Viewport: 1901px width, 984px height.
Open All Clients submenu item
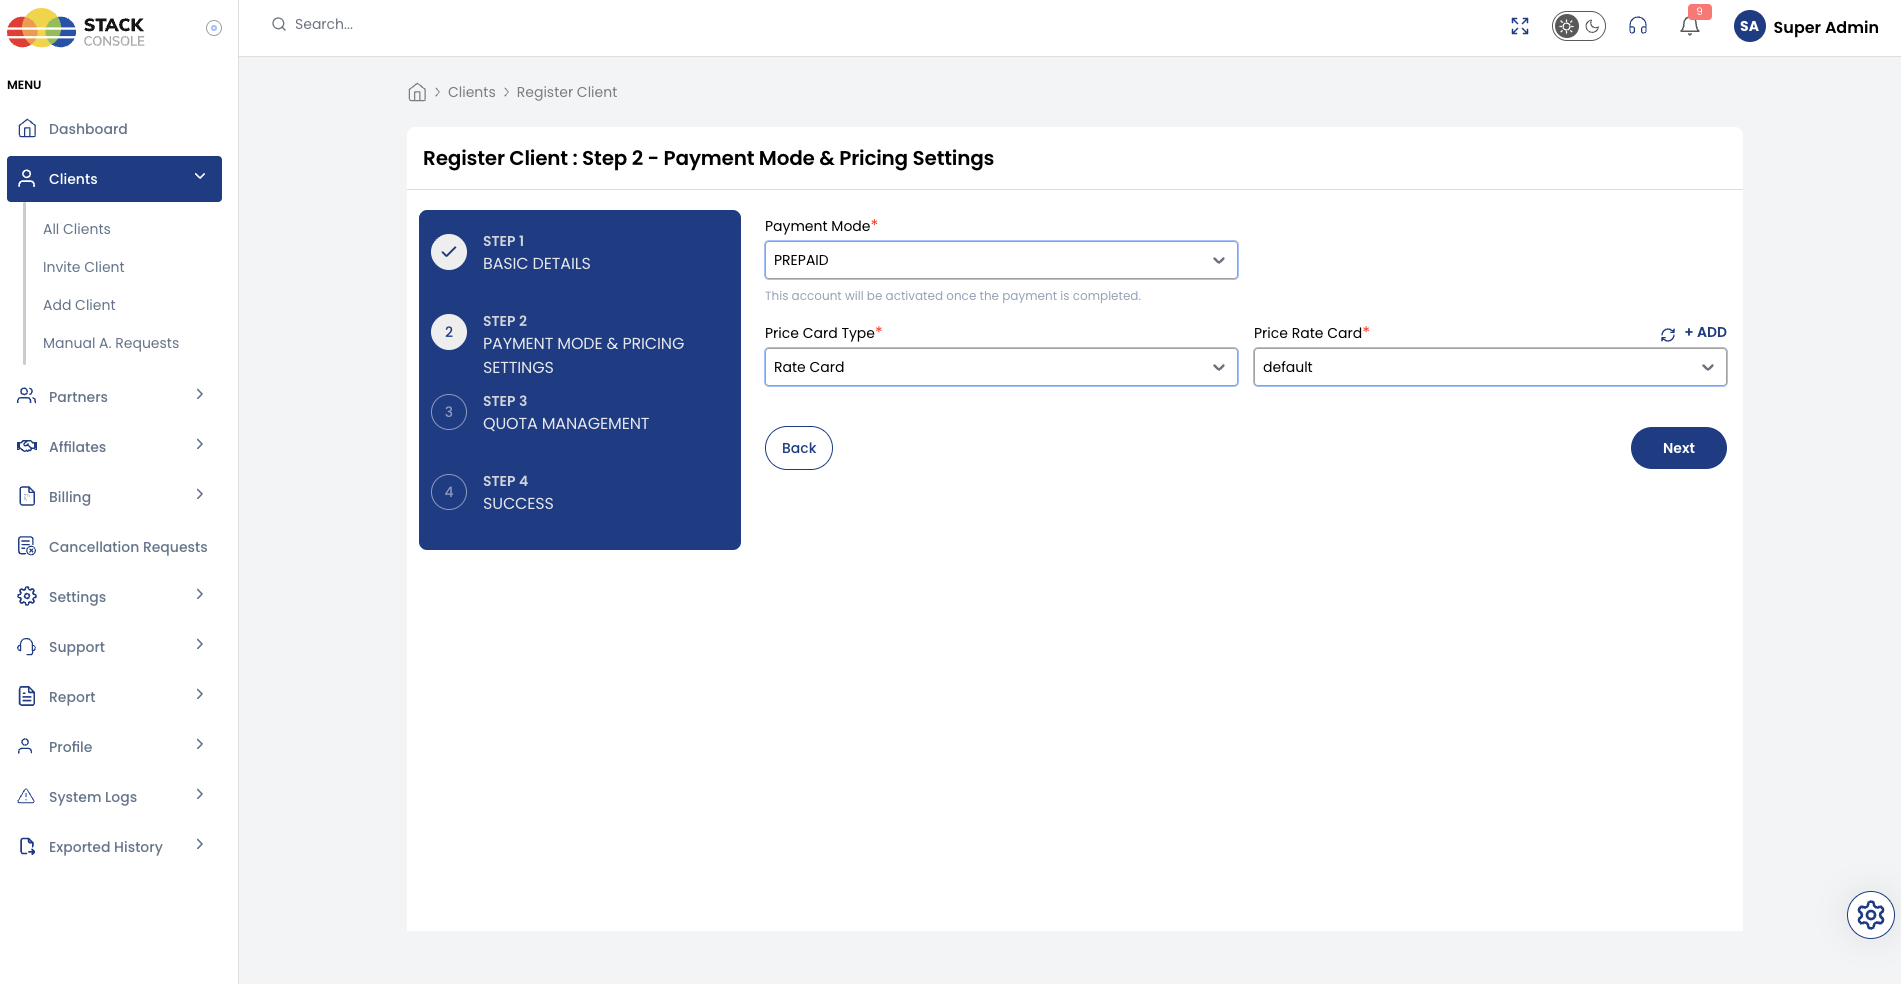pyautogui.click(x=77, y=229)
